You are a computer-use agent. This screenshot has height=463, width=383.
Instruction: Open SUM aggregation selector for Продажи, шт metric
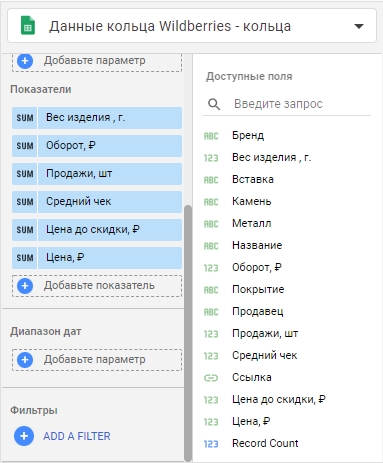pos(25,174)
